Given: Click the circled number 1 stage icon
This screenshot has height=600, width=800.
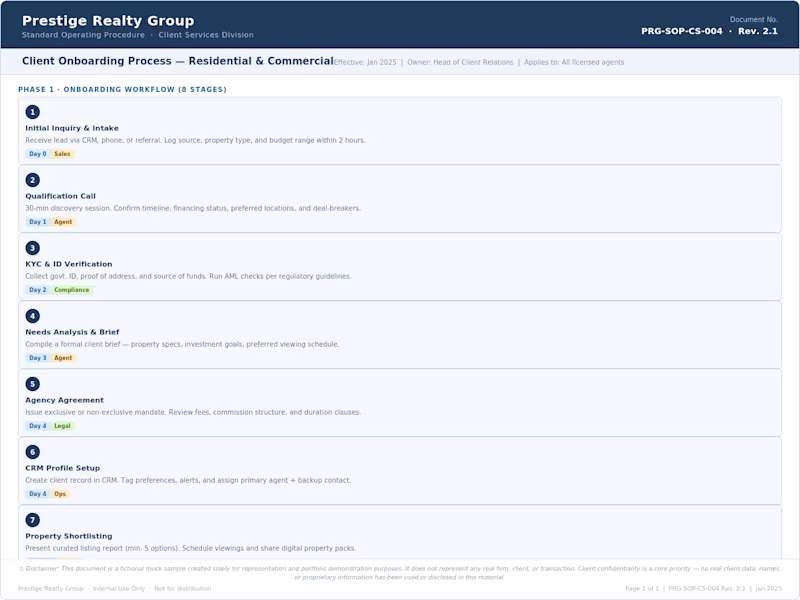Looking at the screenshot, I should [34, 111].
